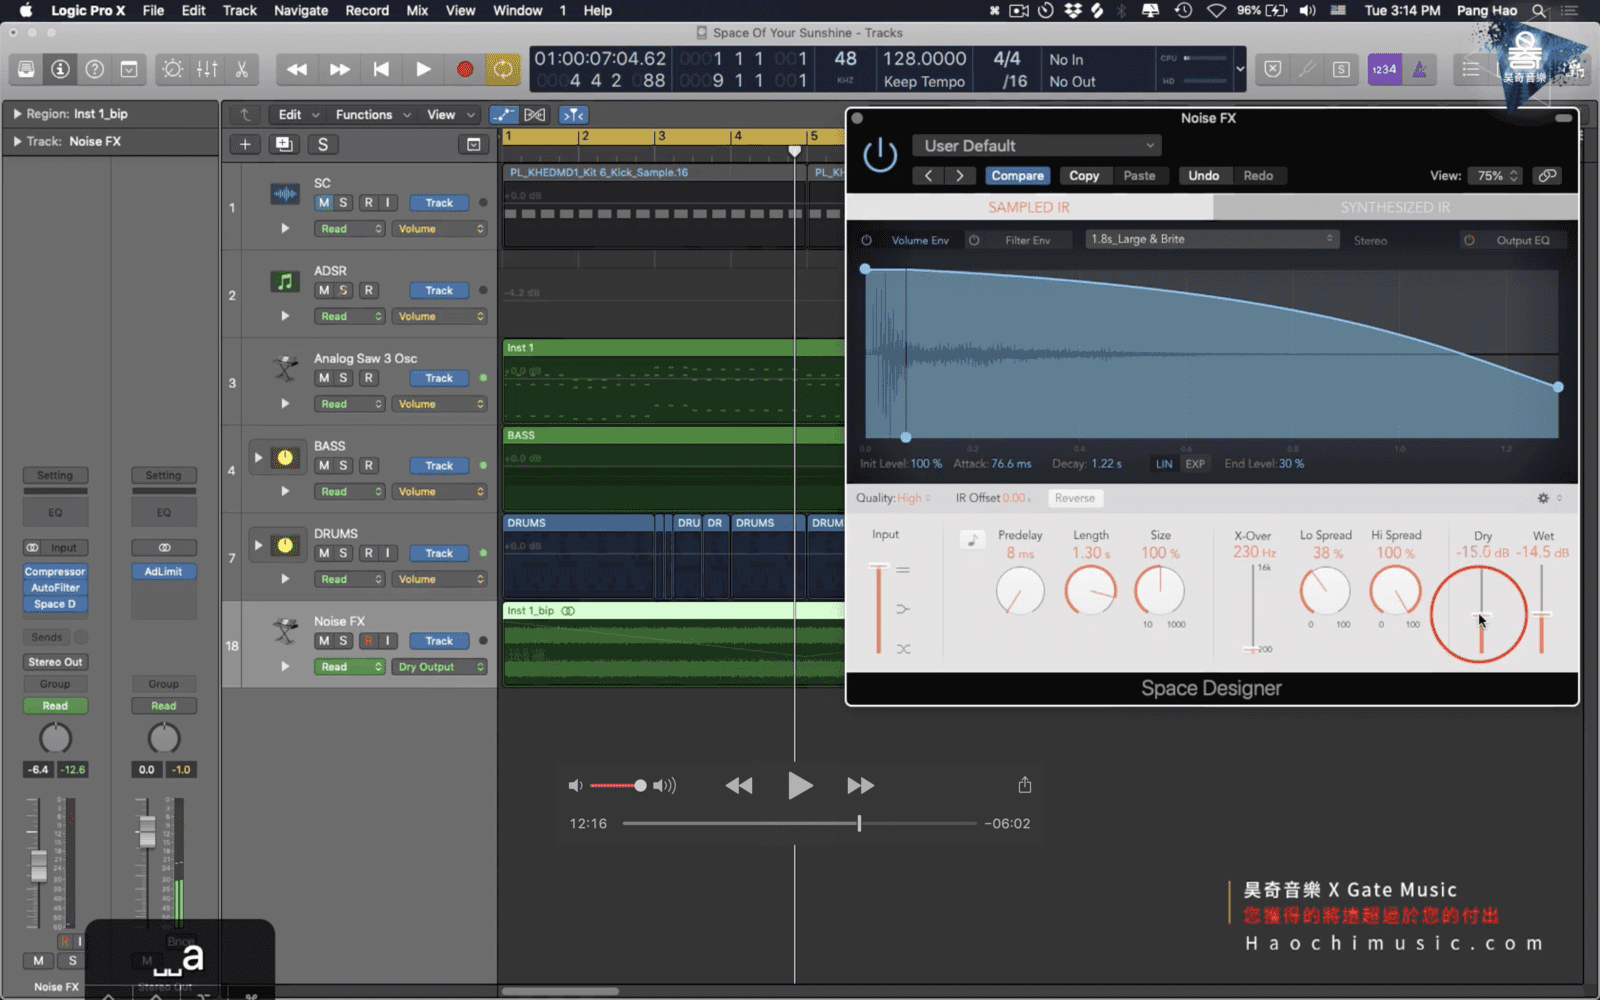1600x1000 pixels.
Task: Start playback with the Play transport button
Action: pyautogui.click(x=423, y=69)
